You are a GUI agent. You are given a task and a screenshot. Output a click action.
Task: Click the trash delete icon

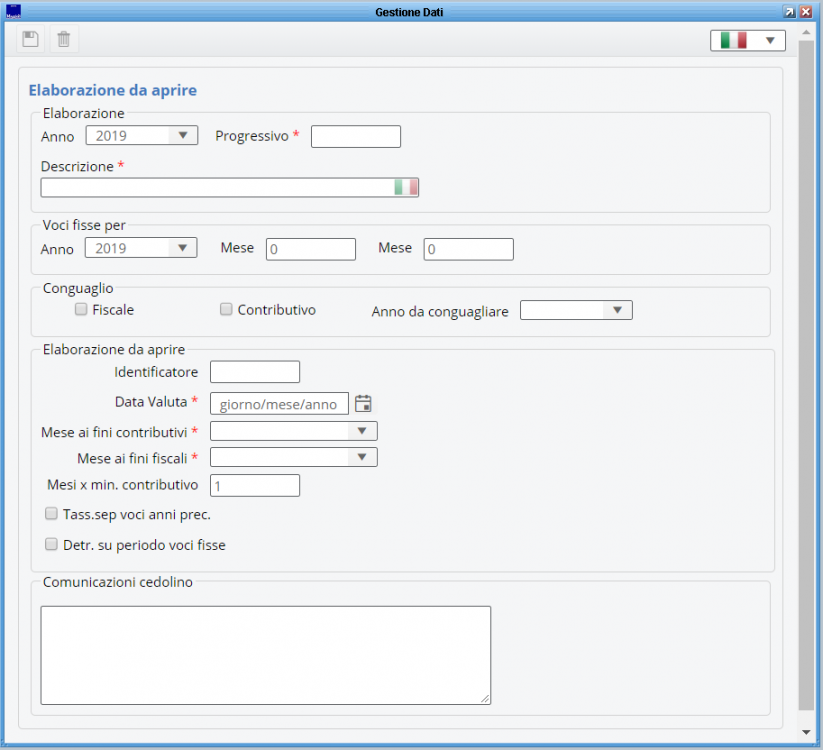pos(64,39)
